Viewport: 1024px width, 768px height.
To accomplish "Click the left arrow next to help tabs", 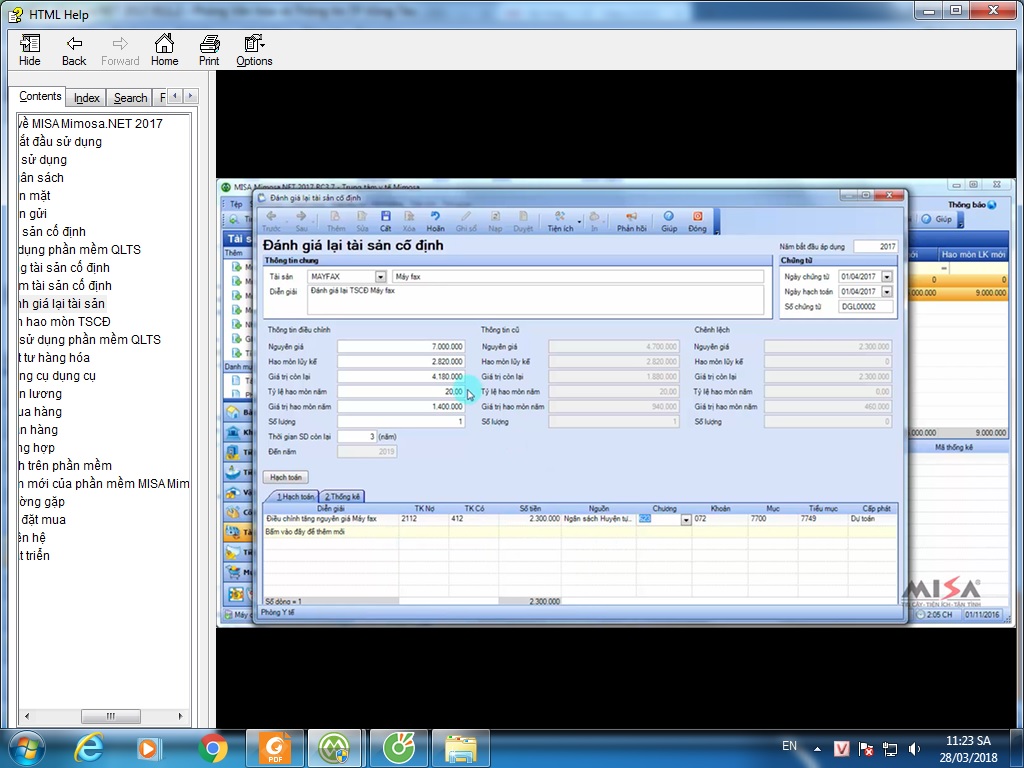I will point(174,96).
